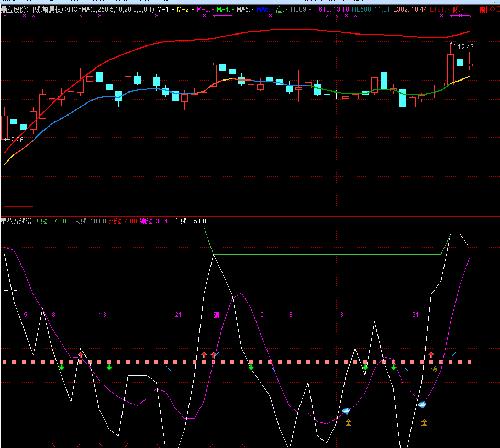Click the rightmost blue diamond marker
The width and height of the screenshot is (500, 448).
[x=422, y=405]
